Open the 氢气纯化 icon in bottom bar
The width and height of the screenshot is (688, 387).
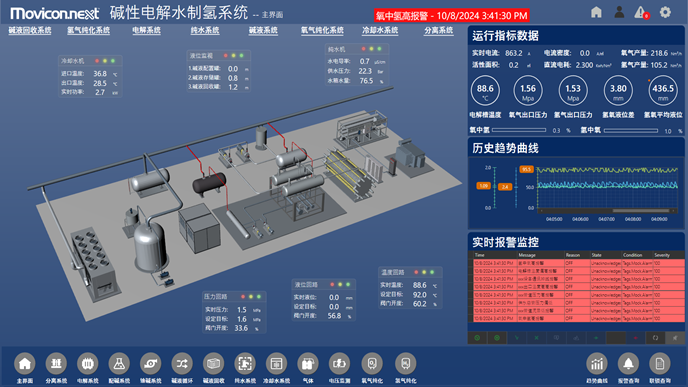pyautogui.click(x=405, y=364)
